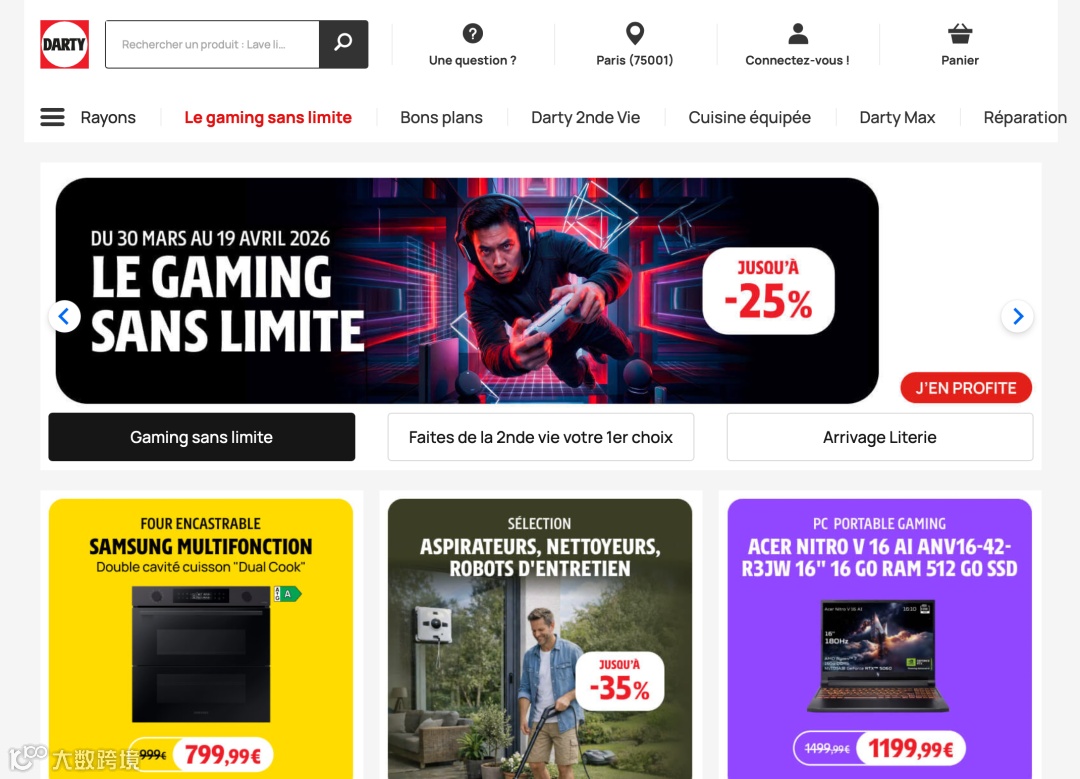
Task: Click the product search input field
Action: pos(212,44)
